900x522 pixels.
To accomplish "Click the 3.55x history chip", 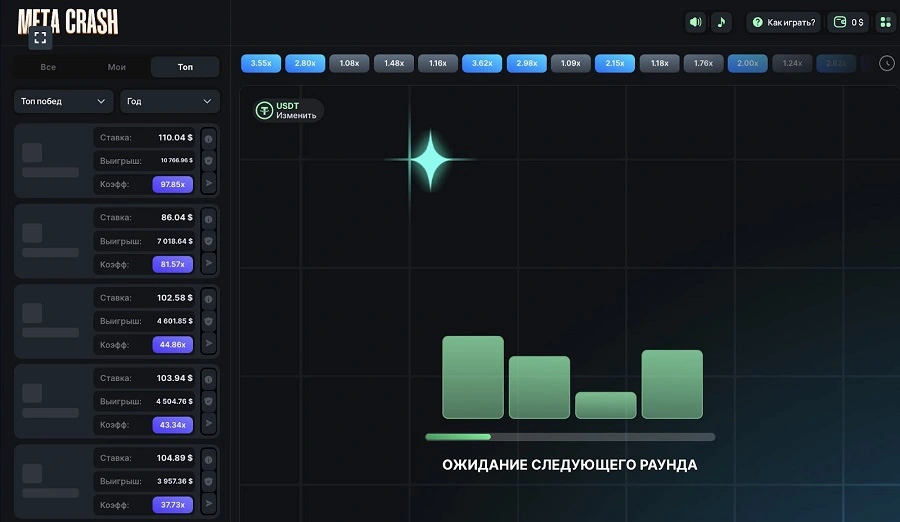I will click(x=261, y=63).
